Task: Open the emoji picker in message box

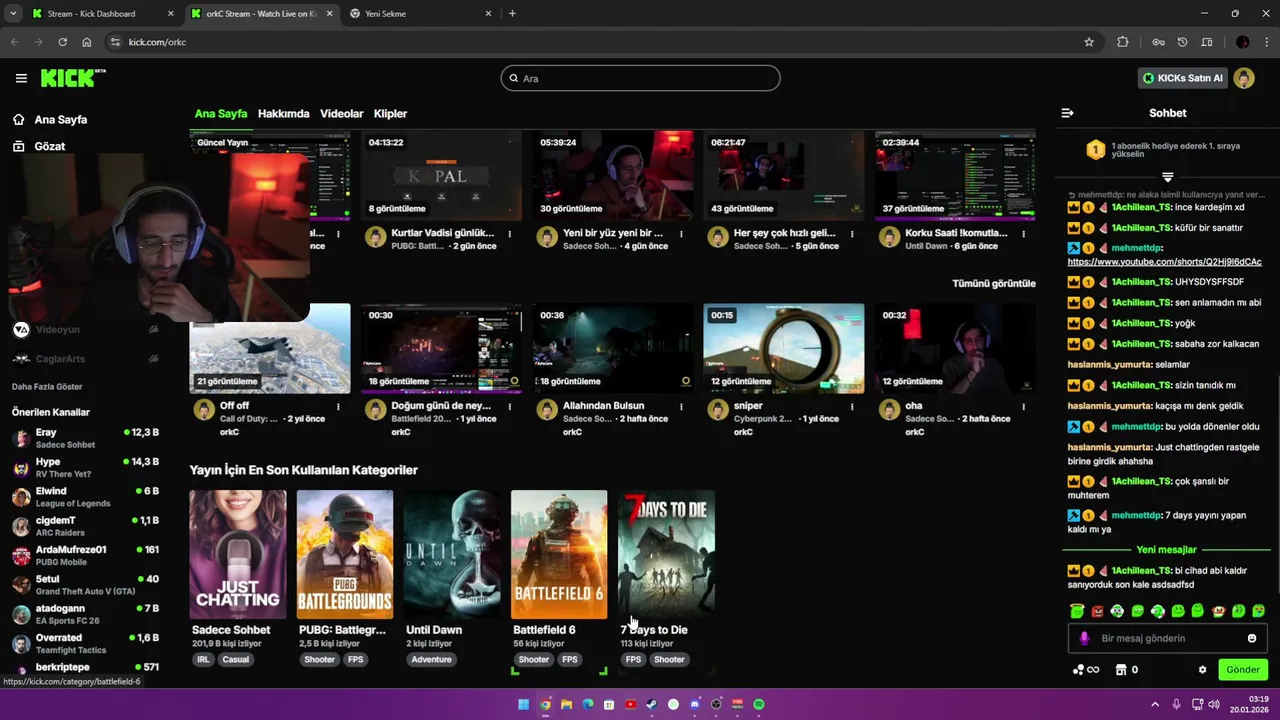Action: click(x=1252, y=638)
